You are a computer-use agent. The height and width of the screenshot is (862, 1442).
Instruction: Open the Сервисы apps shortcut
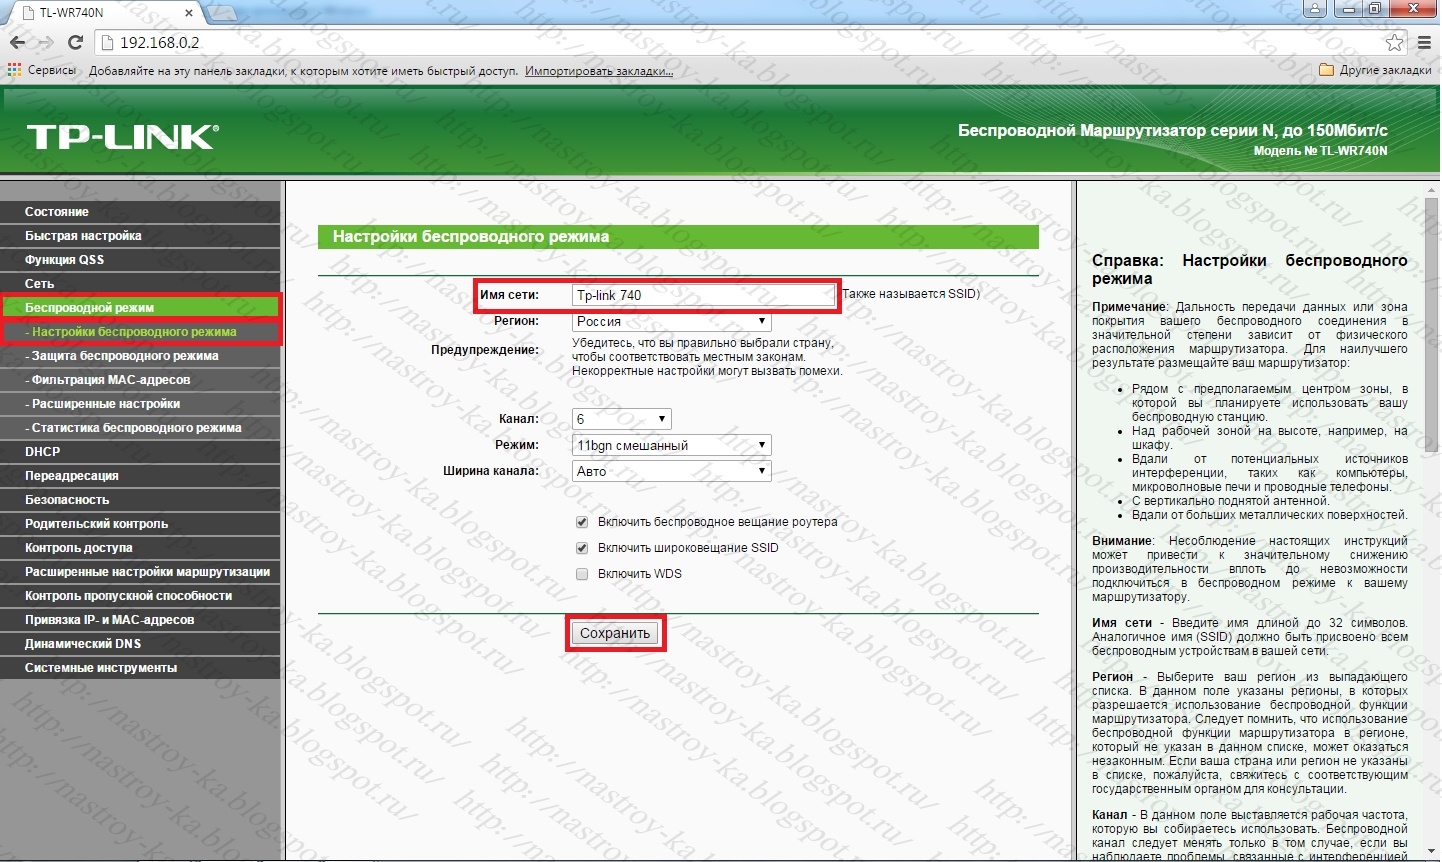[41, 70]
